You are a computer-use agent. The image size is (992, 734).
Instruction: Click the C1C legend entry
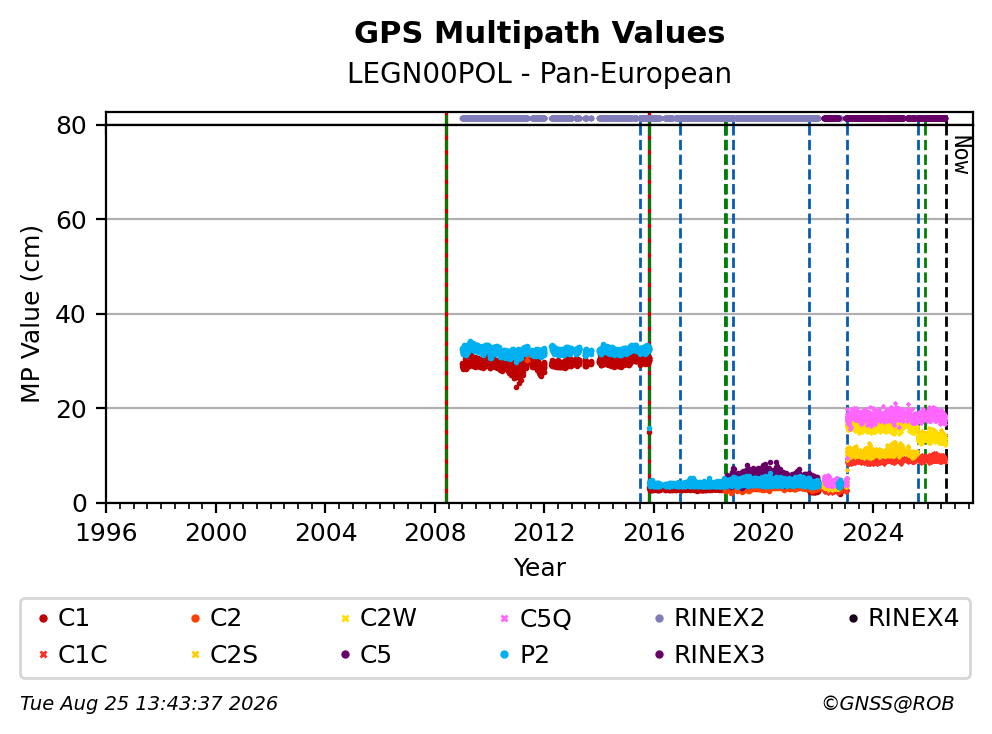tap(73, 654)
